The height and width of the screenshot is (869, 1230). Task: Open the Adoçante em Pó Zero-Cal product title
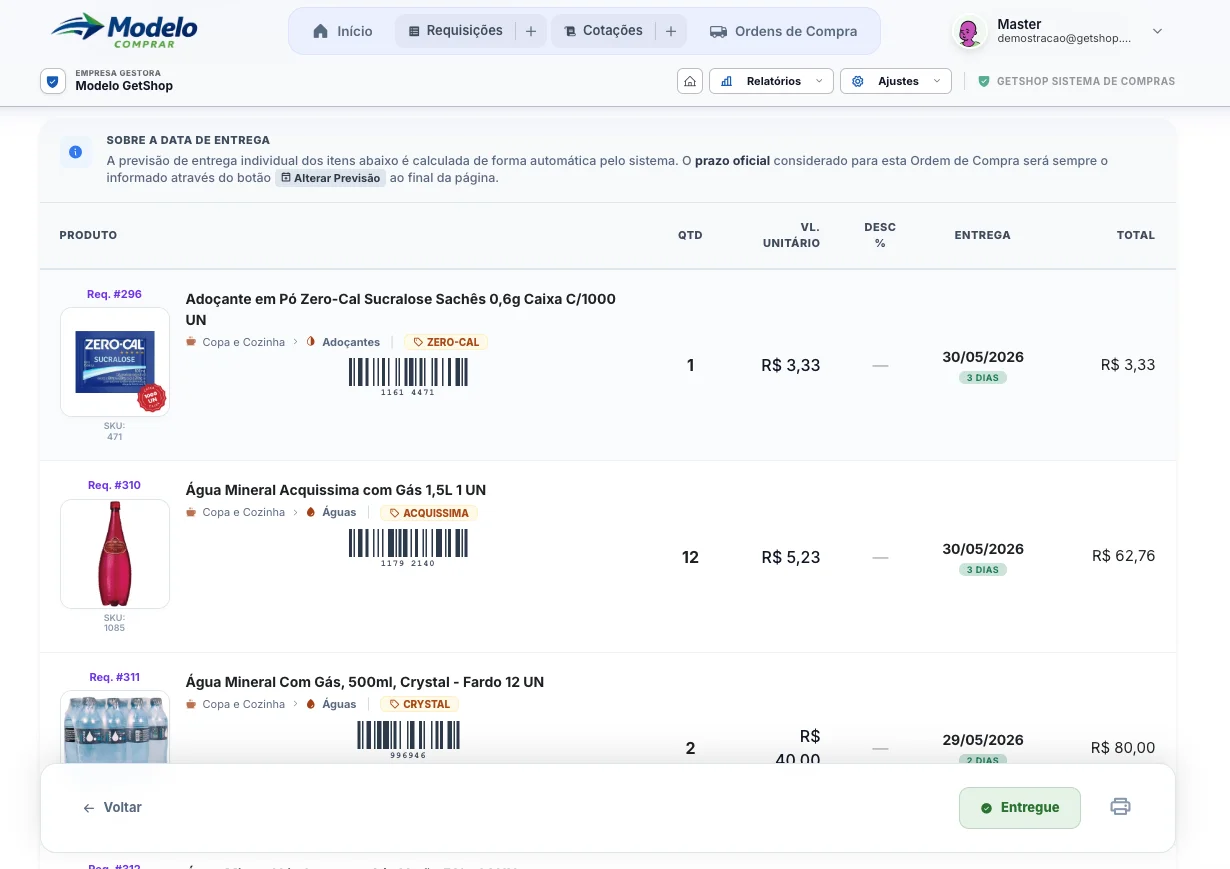pos(400,309)
